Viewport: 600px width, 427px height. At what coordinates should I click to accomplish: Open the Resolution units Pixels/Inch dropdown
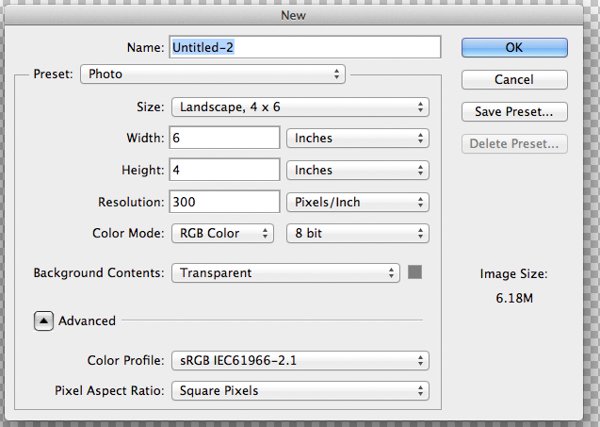[x=358, y=202]
